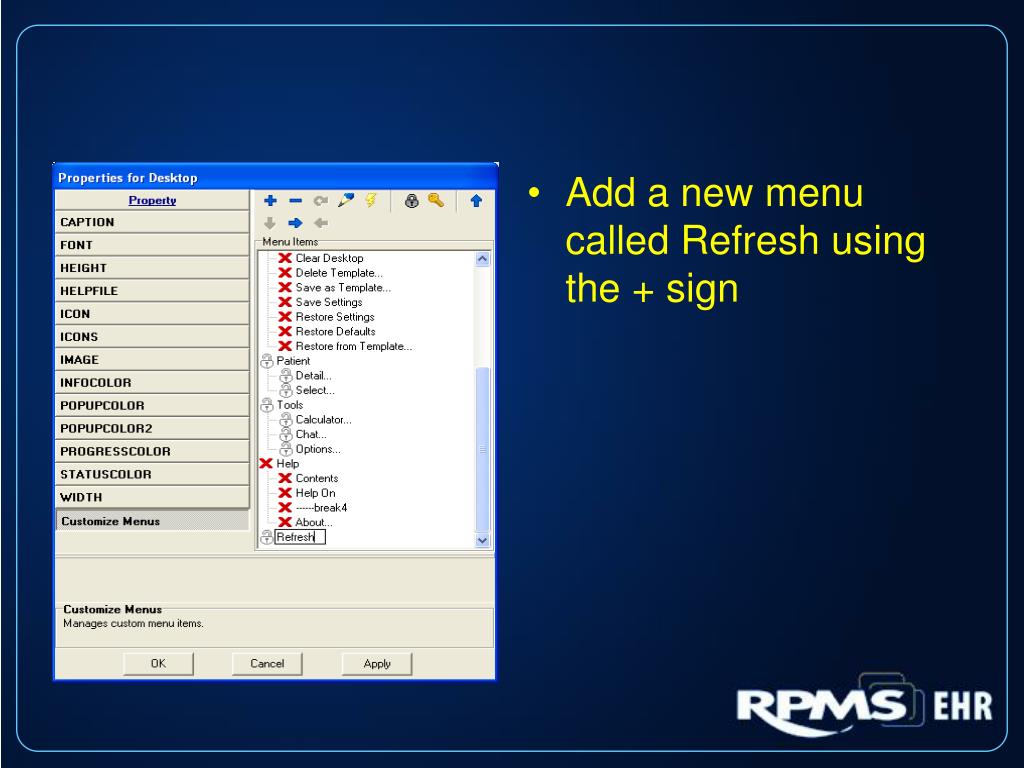Select the Help On menu item
The image size is (1024, 768).
pyautogui.click(x=315, y=493)
